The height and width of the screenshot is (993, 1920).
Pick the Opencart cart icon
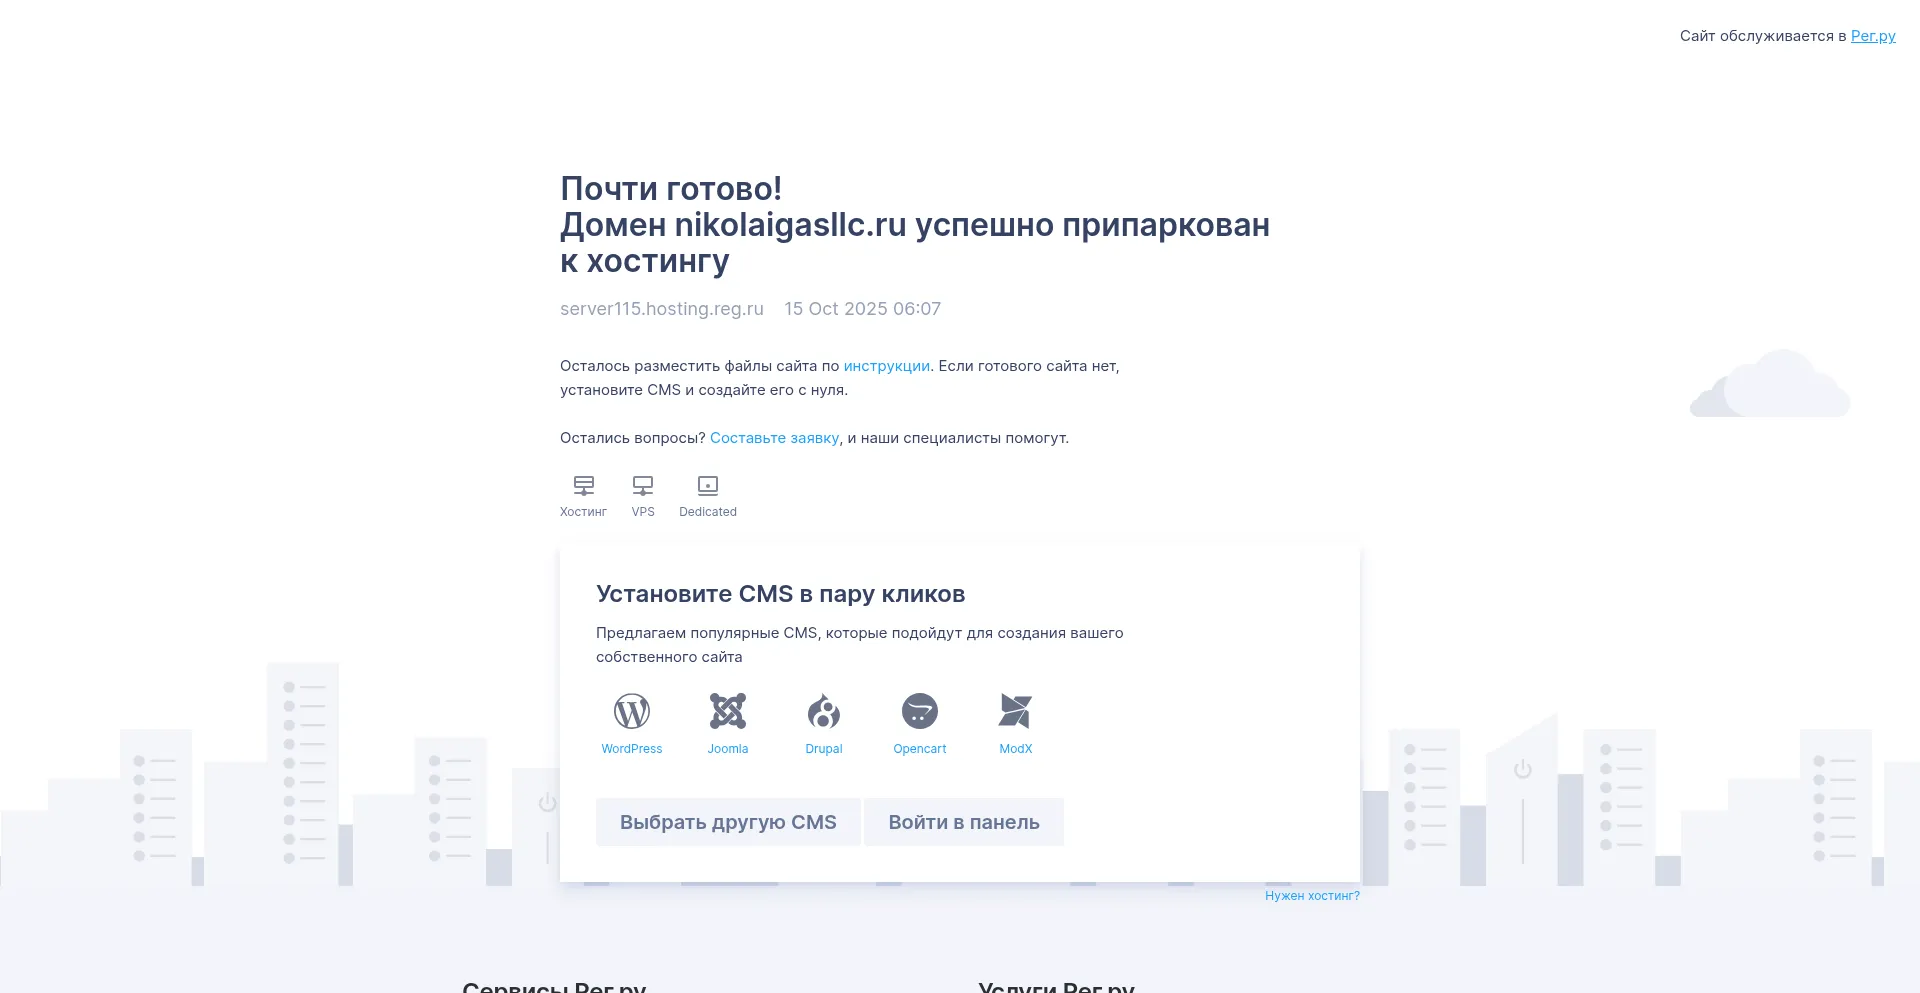click(919, 712)
